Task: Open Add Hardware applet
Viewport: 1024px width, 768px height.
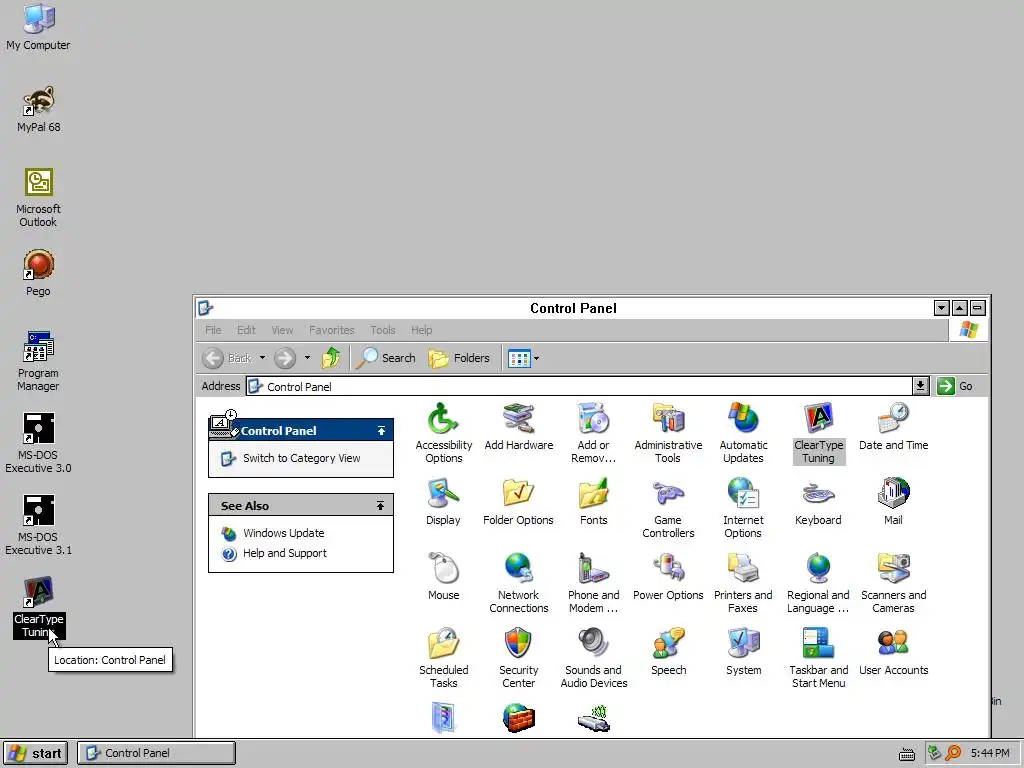Action: (x=519, y=426)
